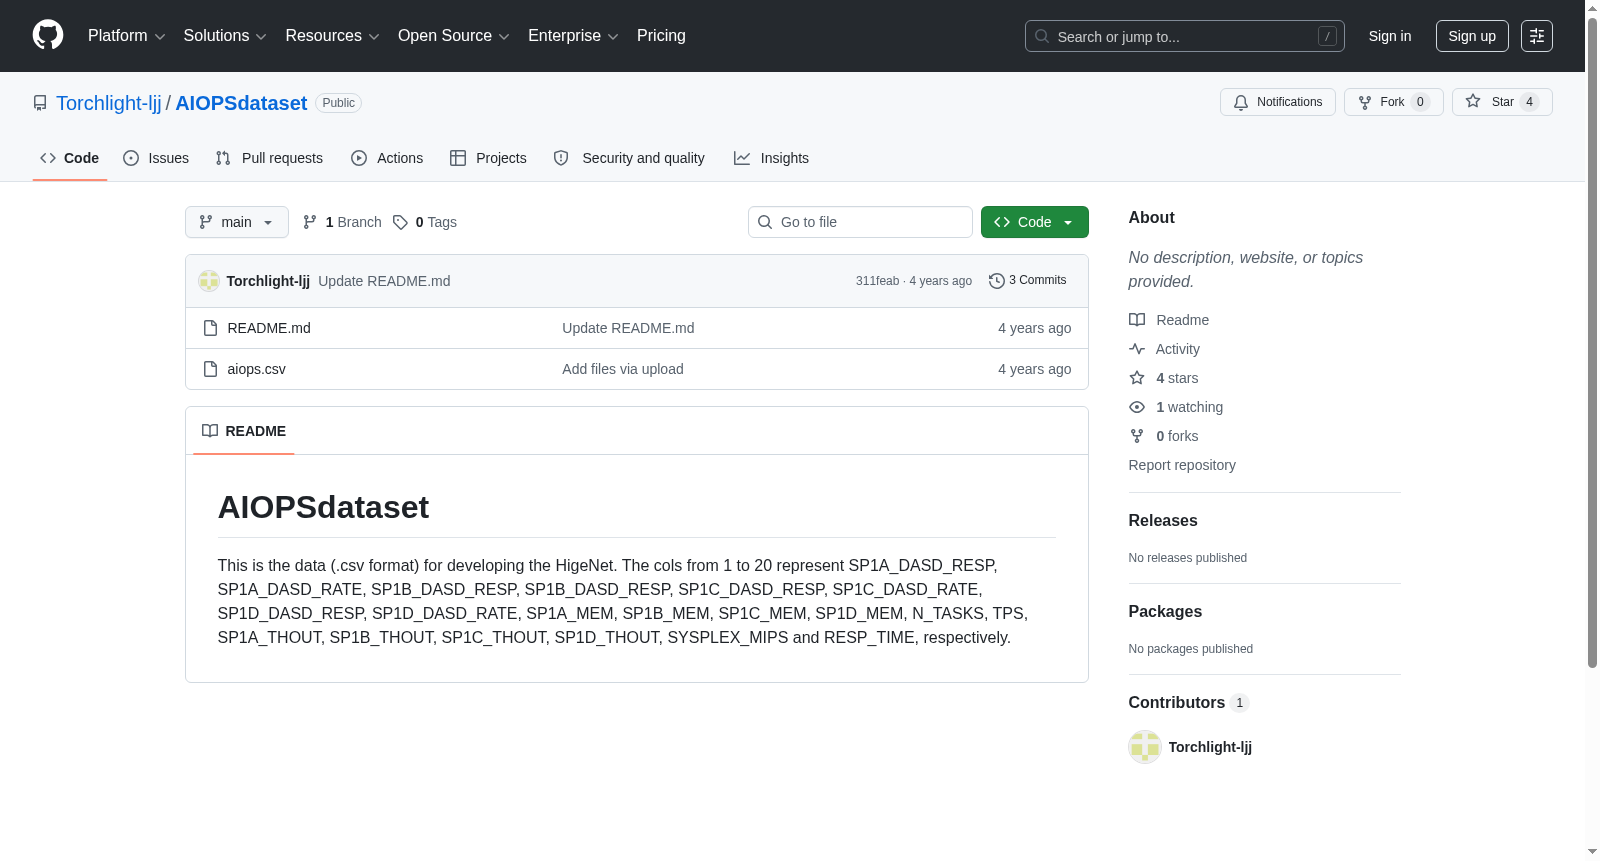Open the README.md file
This screenshot has height=861, width=1600.
[x=269, y=328]
